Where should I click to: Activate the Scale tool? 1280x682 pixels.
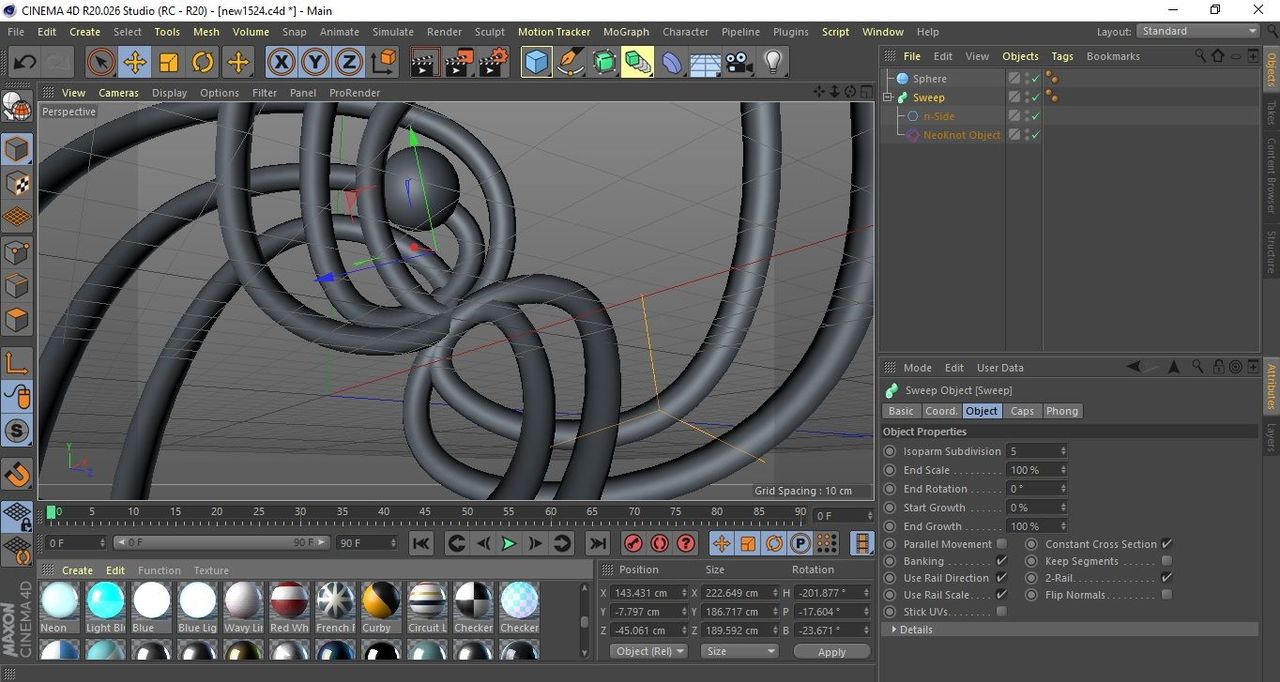click(x=169, y=63)
